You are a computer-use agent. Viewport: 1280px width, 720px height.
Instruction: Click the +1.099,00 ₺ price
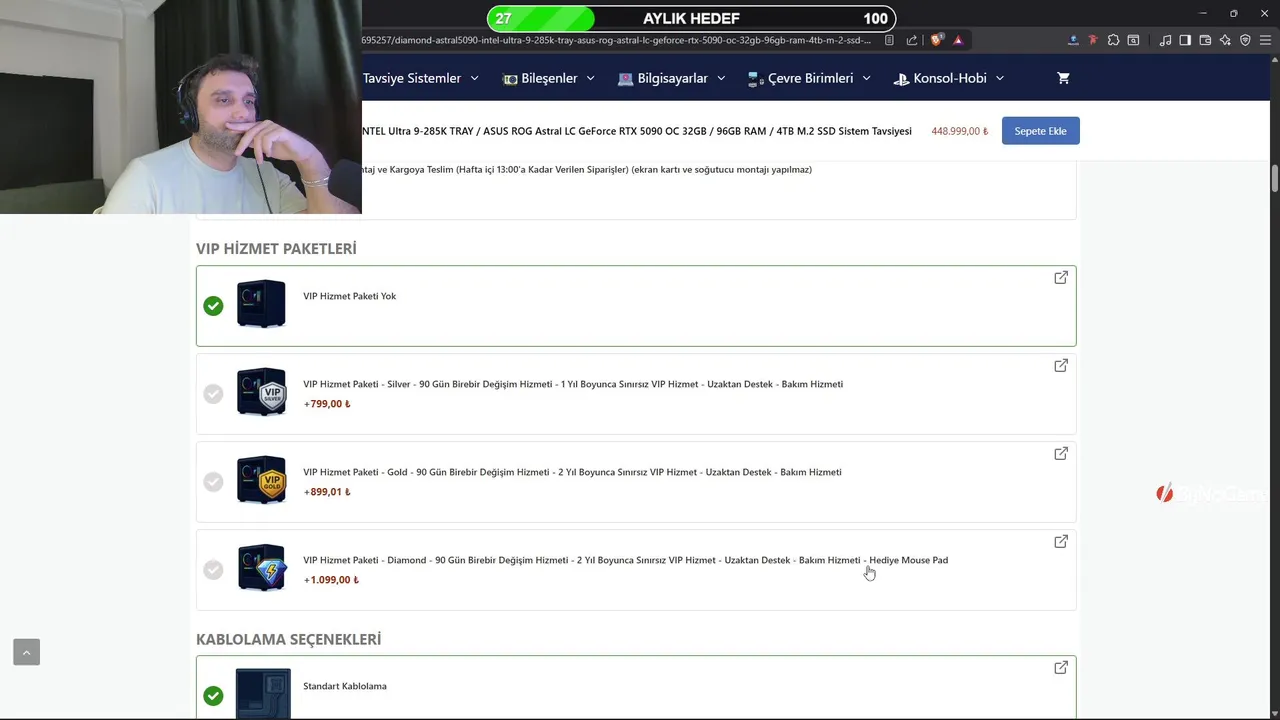[x=331, y=580]
